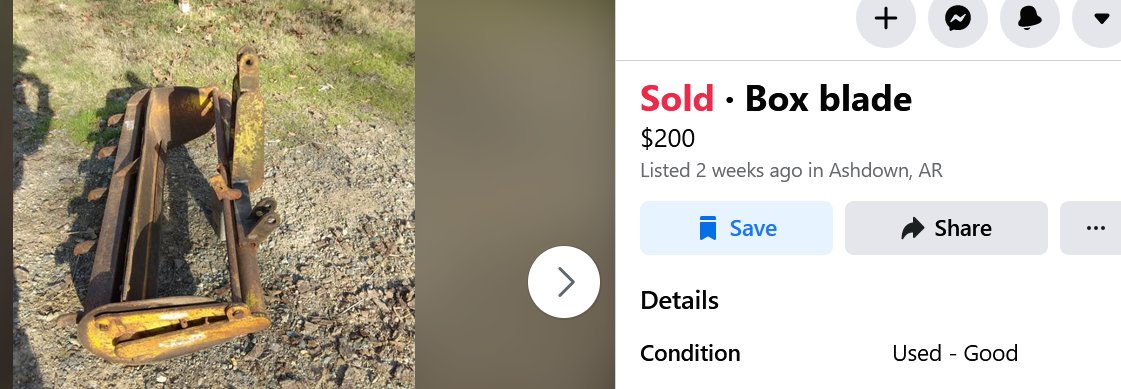Save this Box blade listing
This screenshot has width=1121, height=389.
[x=736, y=228]
